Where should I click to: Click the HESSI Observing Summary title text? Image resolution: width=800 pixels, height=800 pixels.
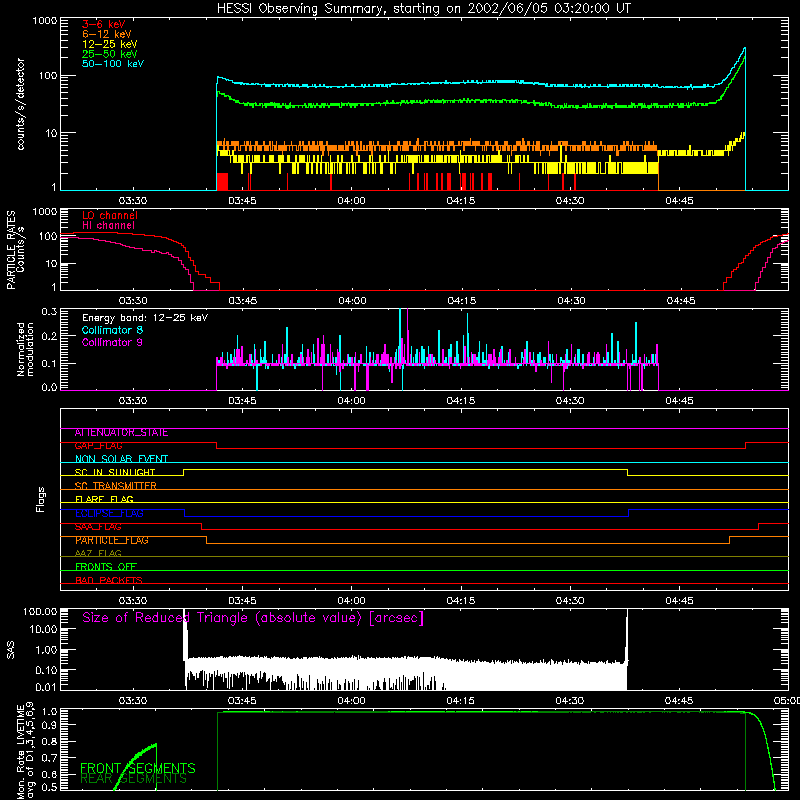[x=424, y=9]
